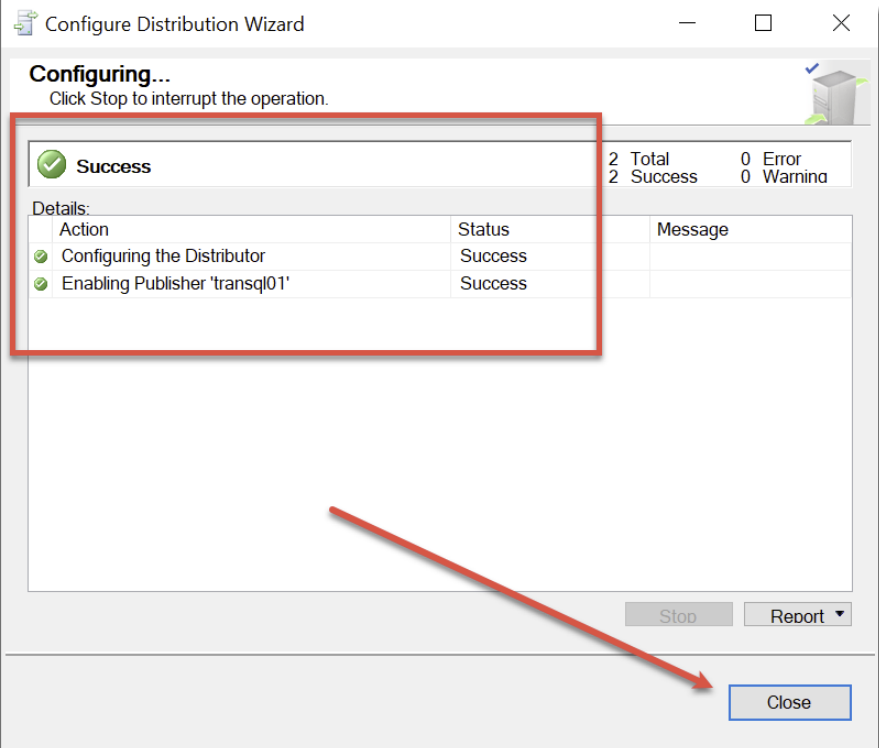Open the Report dropdown menu

coord(797,615)
